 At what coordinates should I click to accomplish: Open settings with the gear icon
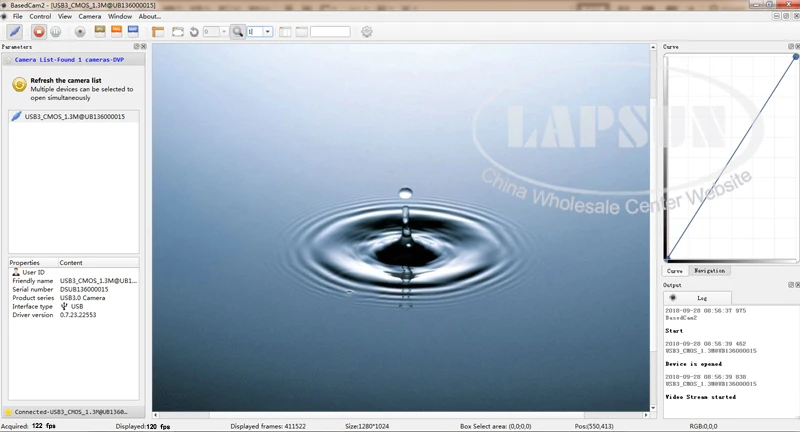(x=367, y=32)
